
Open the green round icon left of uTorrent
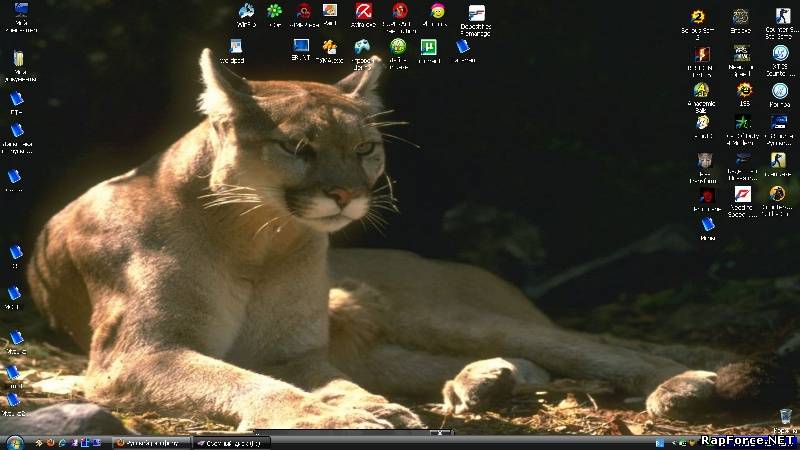pyautogui.click(x=398, y=47)
